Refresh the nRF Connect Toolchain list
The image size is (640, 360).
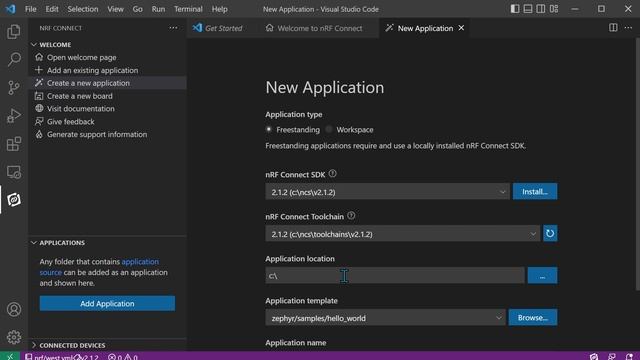550,233
